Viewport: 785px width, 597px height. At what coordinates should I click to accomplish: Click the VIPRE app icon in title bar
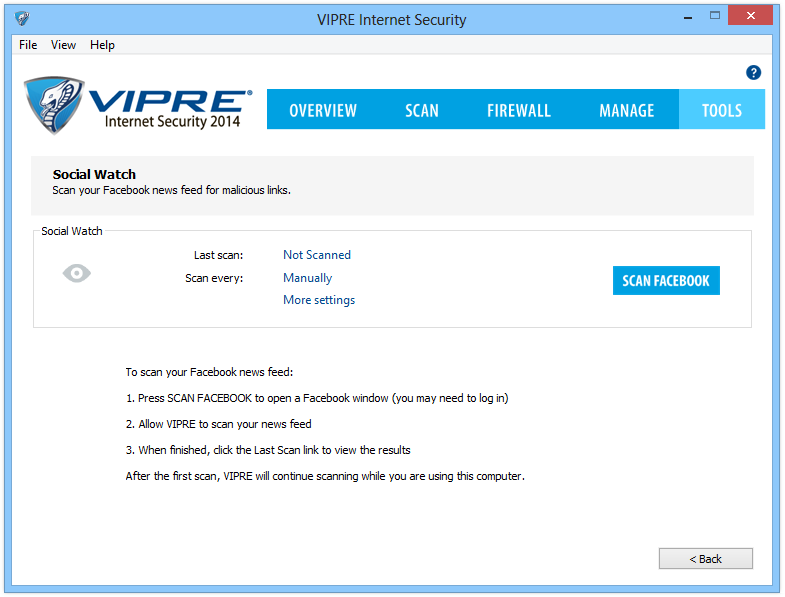tap(22, 19)
